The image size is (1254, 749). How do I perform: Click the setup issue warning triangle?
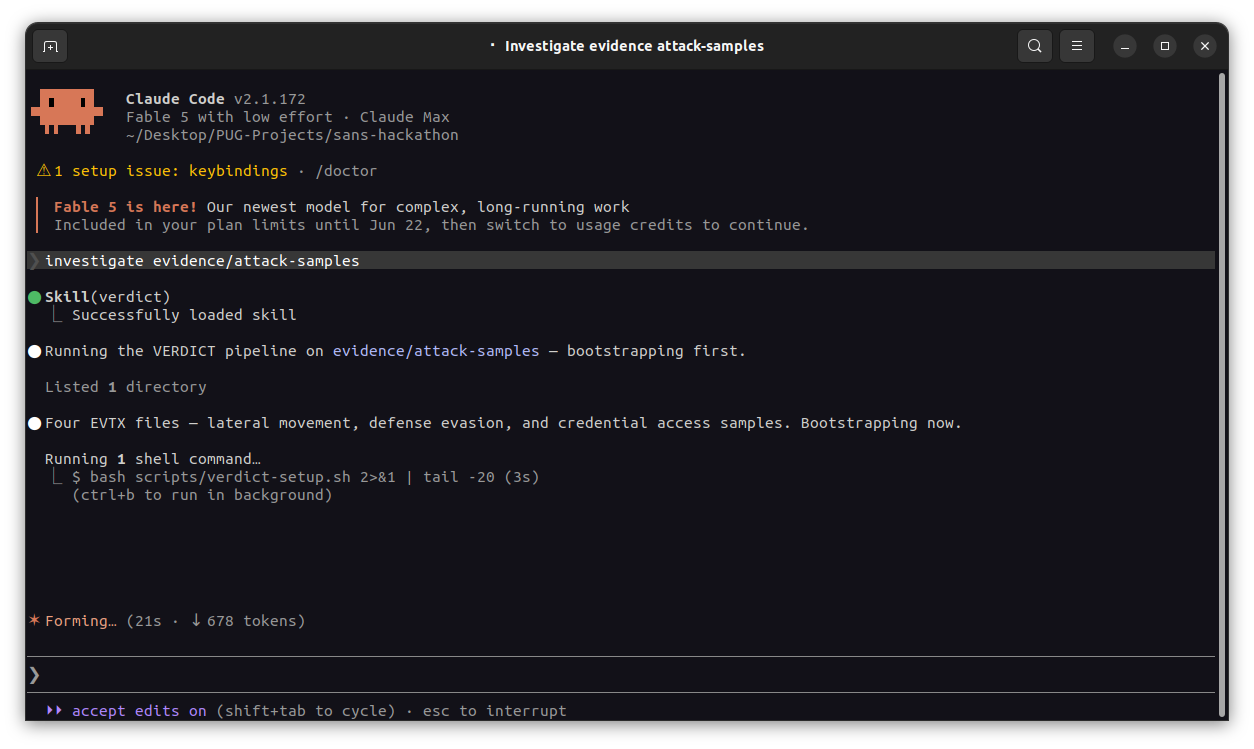click(x=43, y=171)
